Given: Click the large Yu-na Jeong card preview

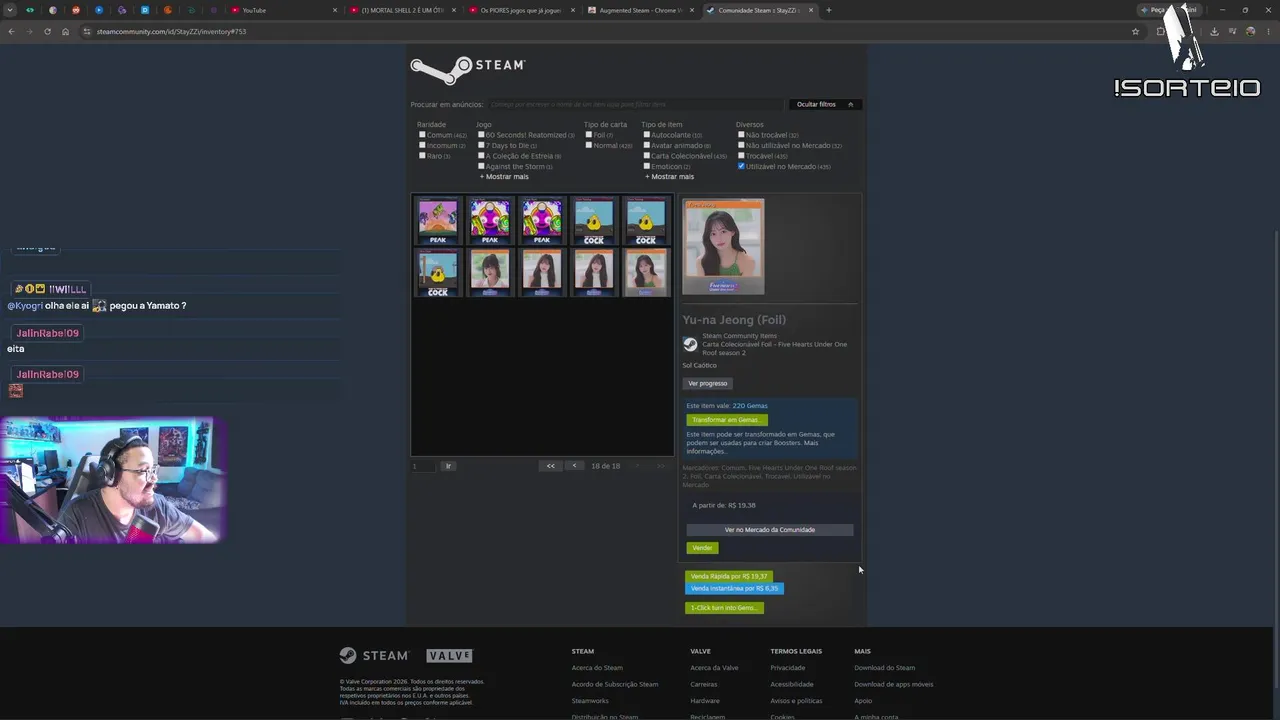Looking at the screenshot, I should coord(723,247).
